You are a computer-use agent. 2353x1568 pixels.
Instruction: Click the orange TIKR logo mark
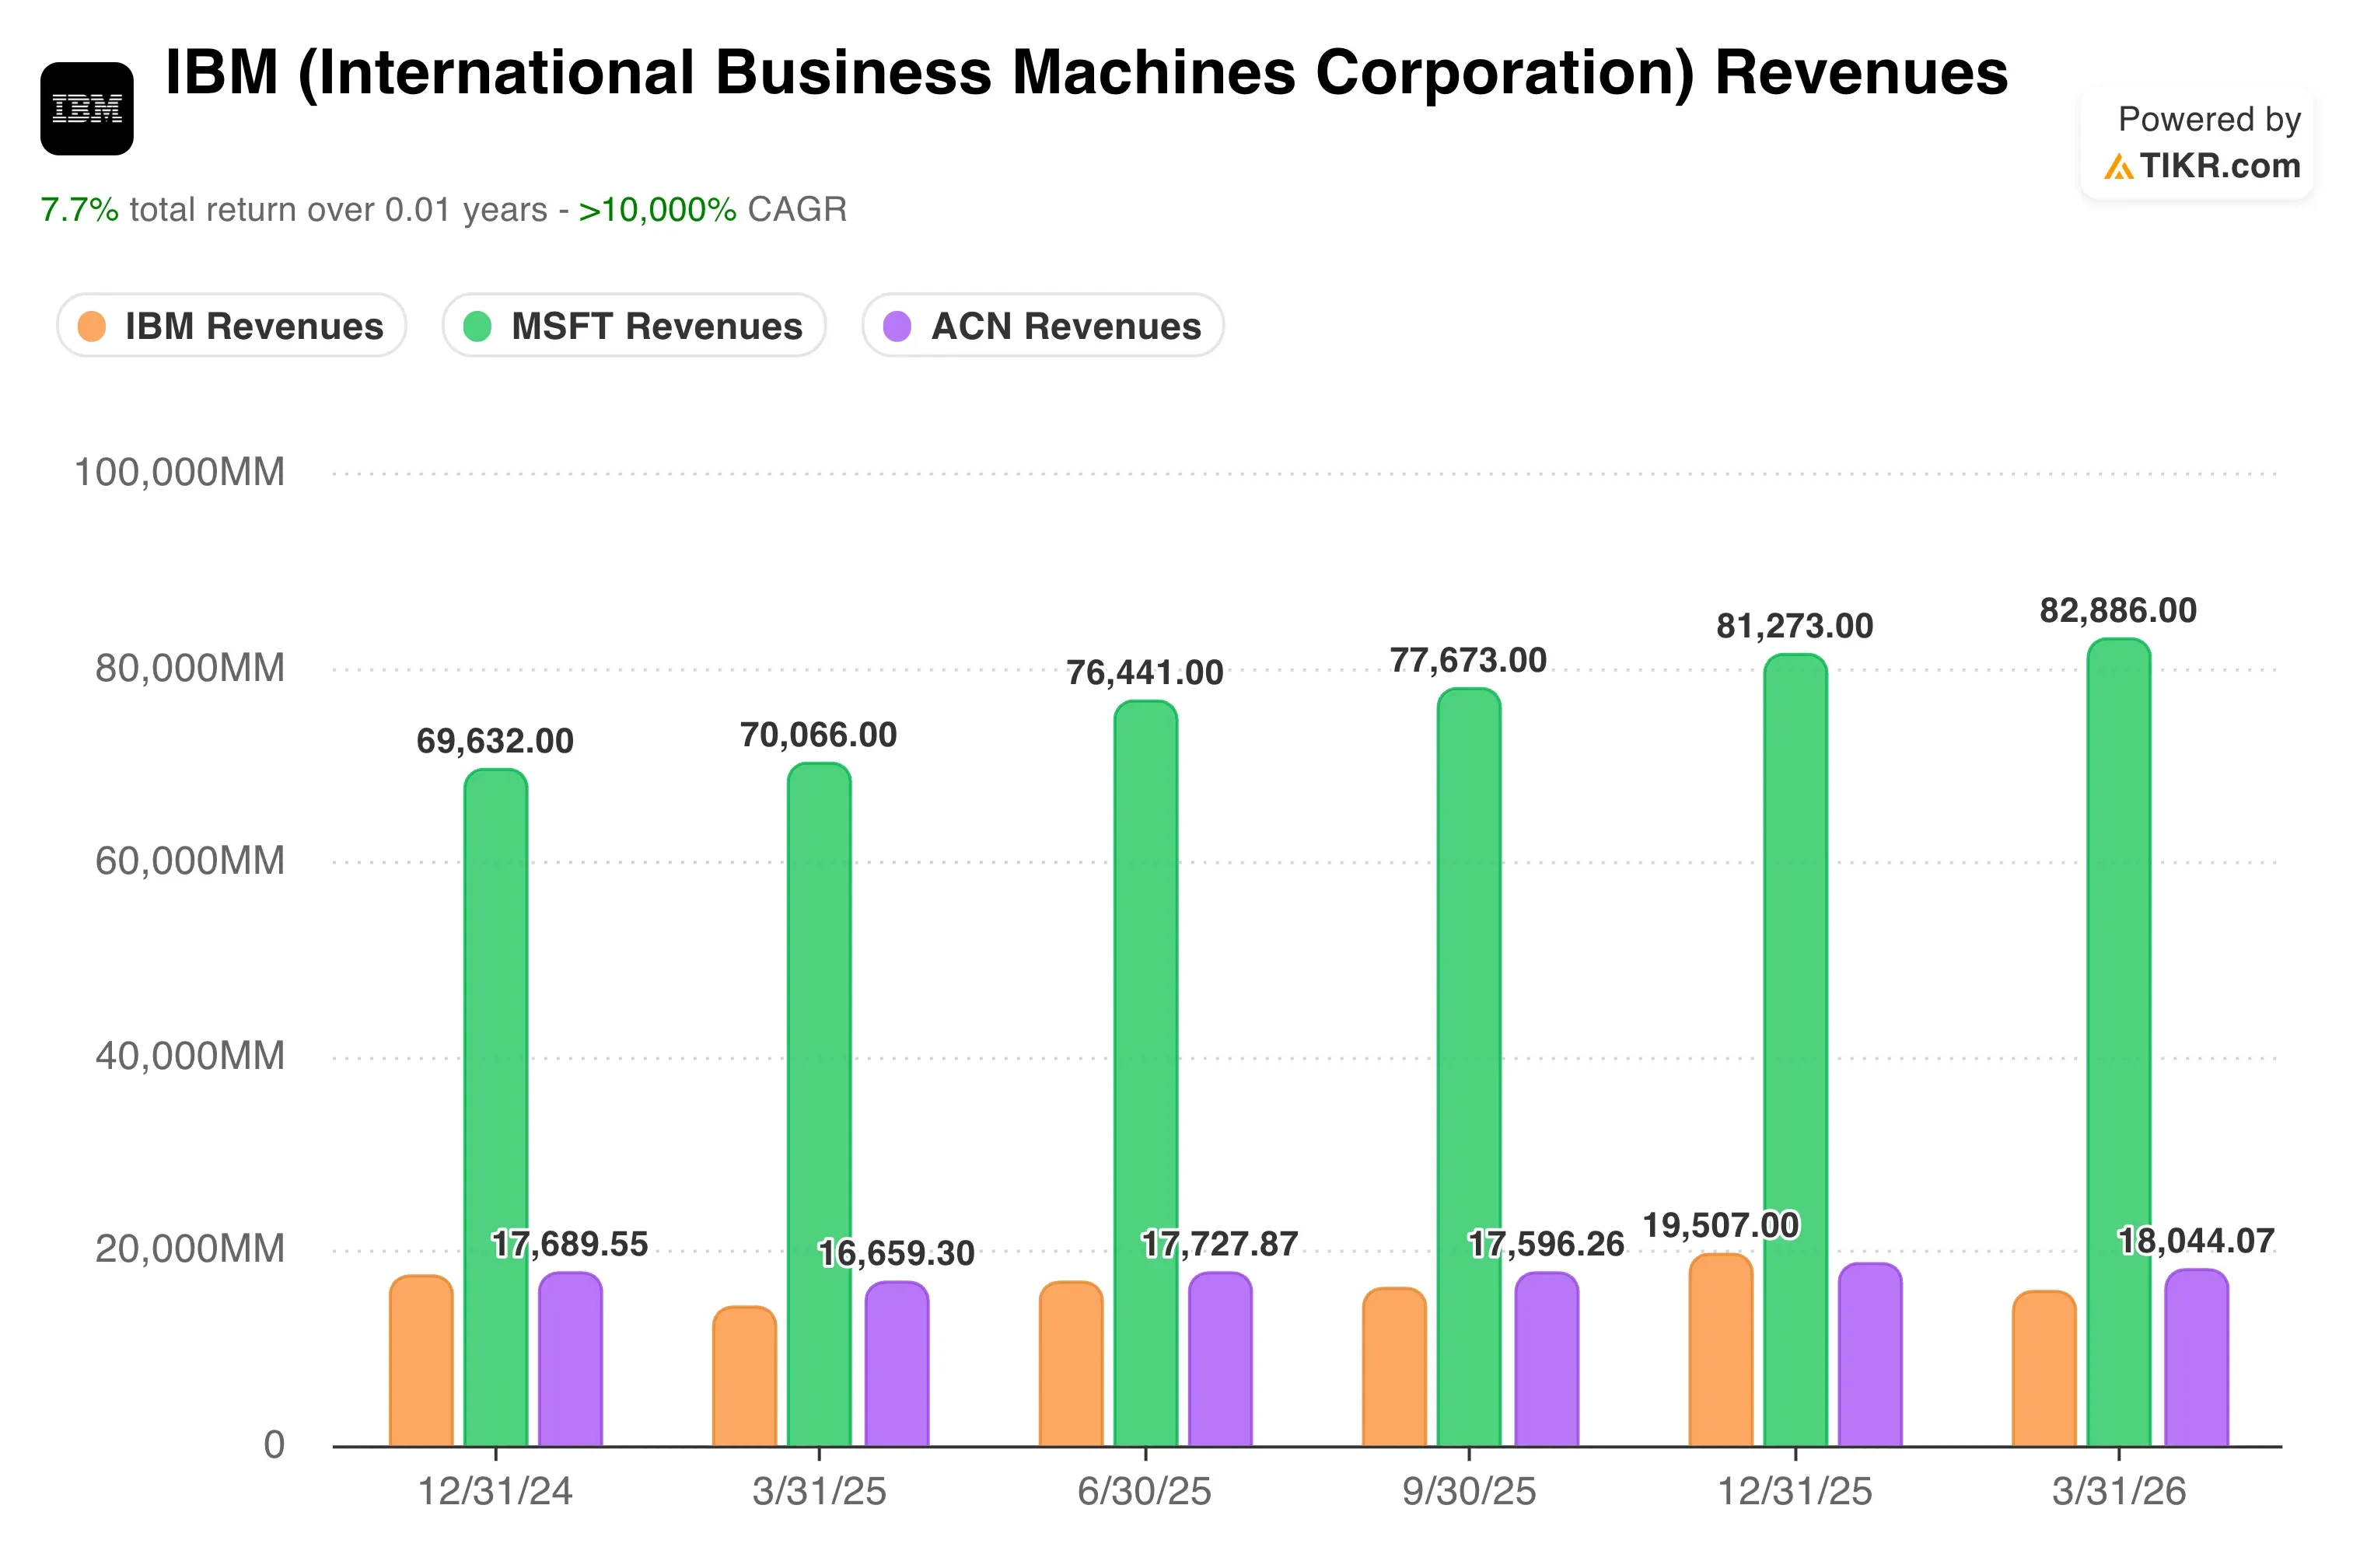click(2118, 166)
